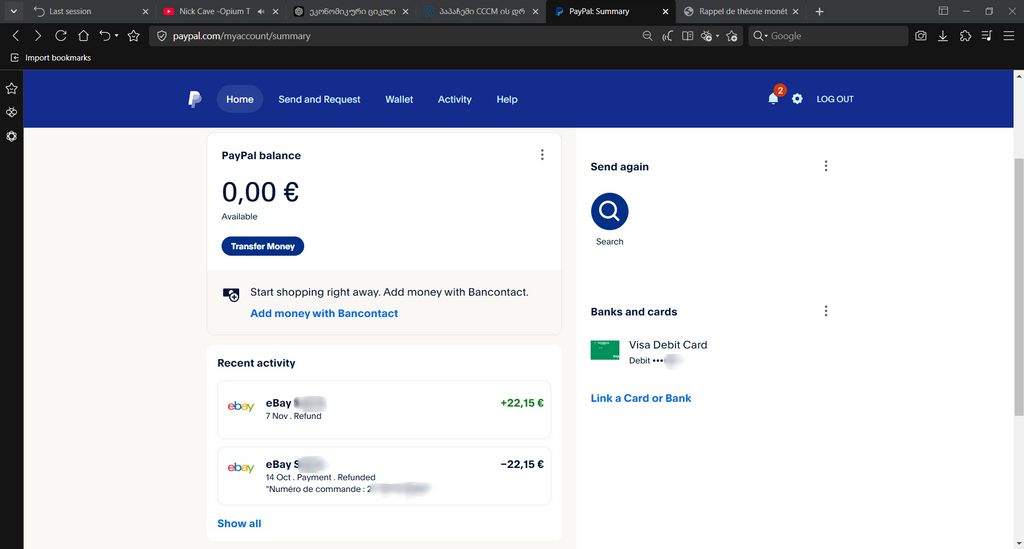Click the zoom magnifier in address bar
This screenshot has height=549, width=1024.
[x=647, y=36]
